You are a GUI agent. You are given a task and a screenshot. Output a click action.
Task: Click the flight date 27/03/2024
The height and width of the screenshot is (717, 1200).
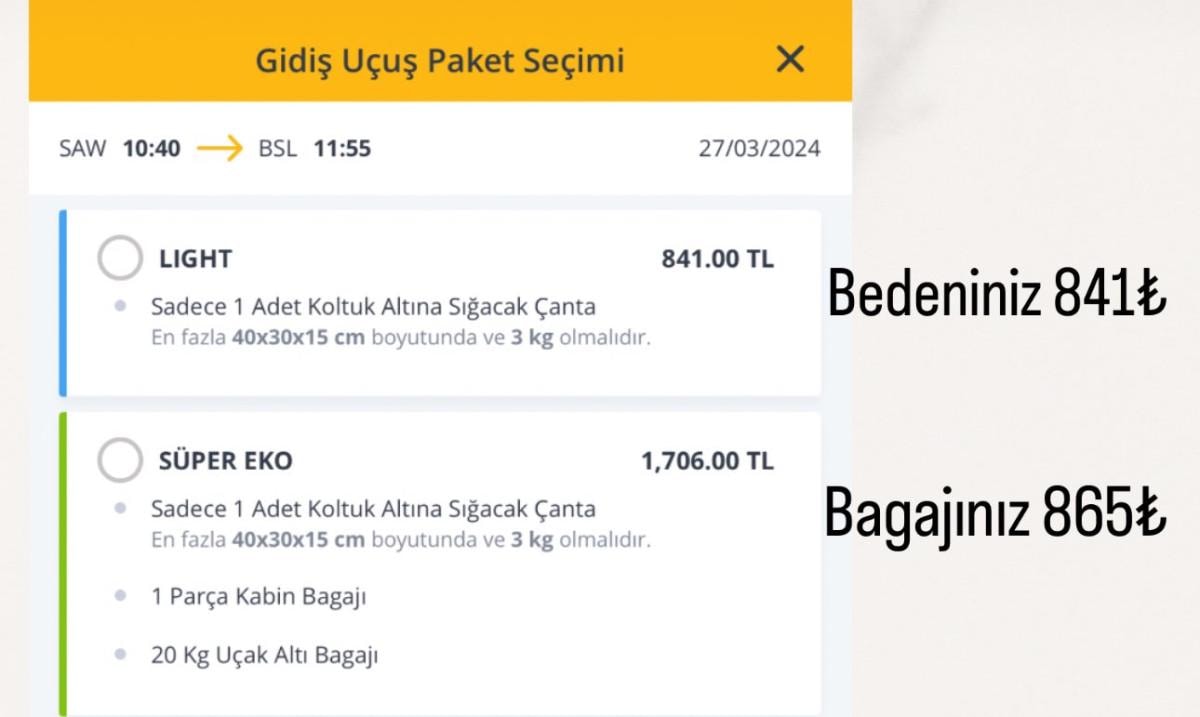759,150
